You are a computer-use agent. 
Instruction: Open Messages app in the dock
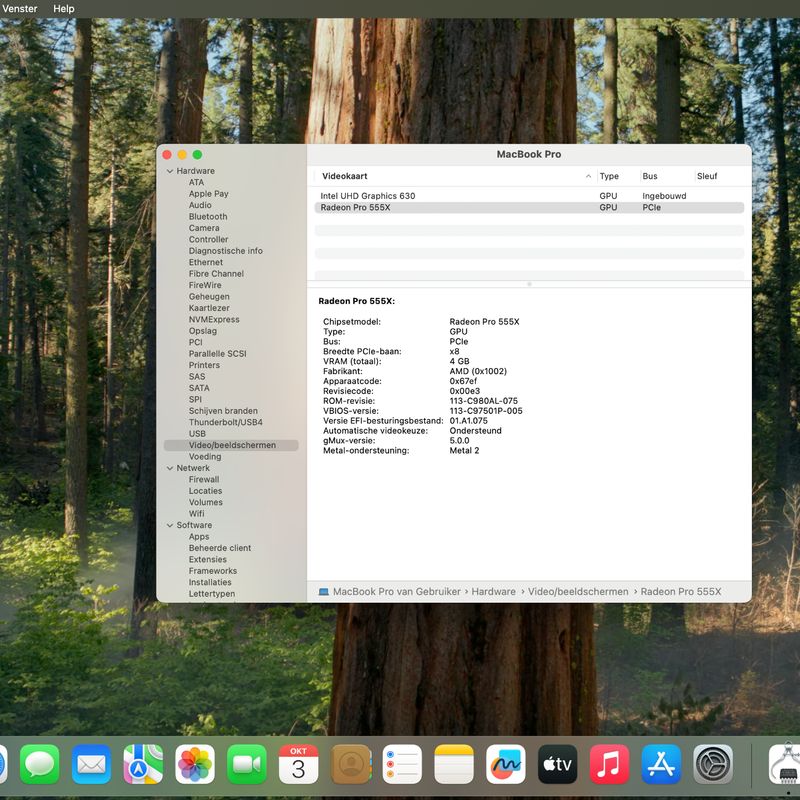coord(40,765)
